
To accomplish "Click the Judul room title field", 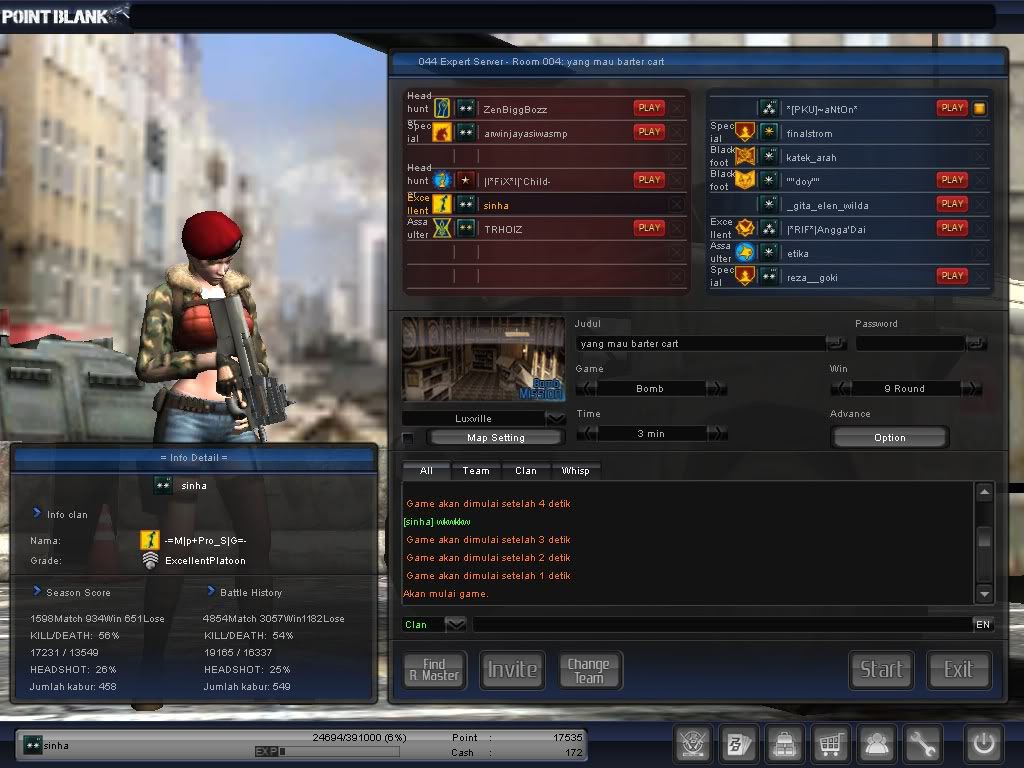I will [x=701, y=344].
